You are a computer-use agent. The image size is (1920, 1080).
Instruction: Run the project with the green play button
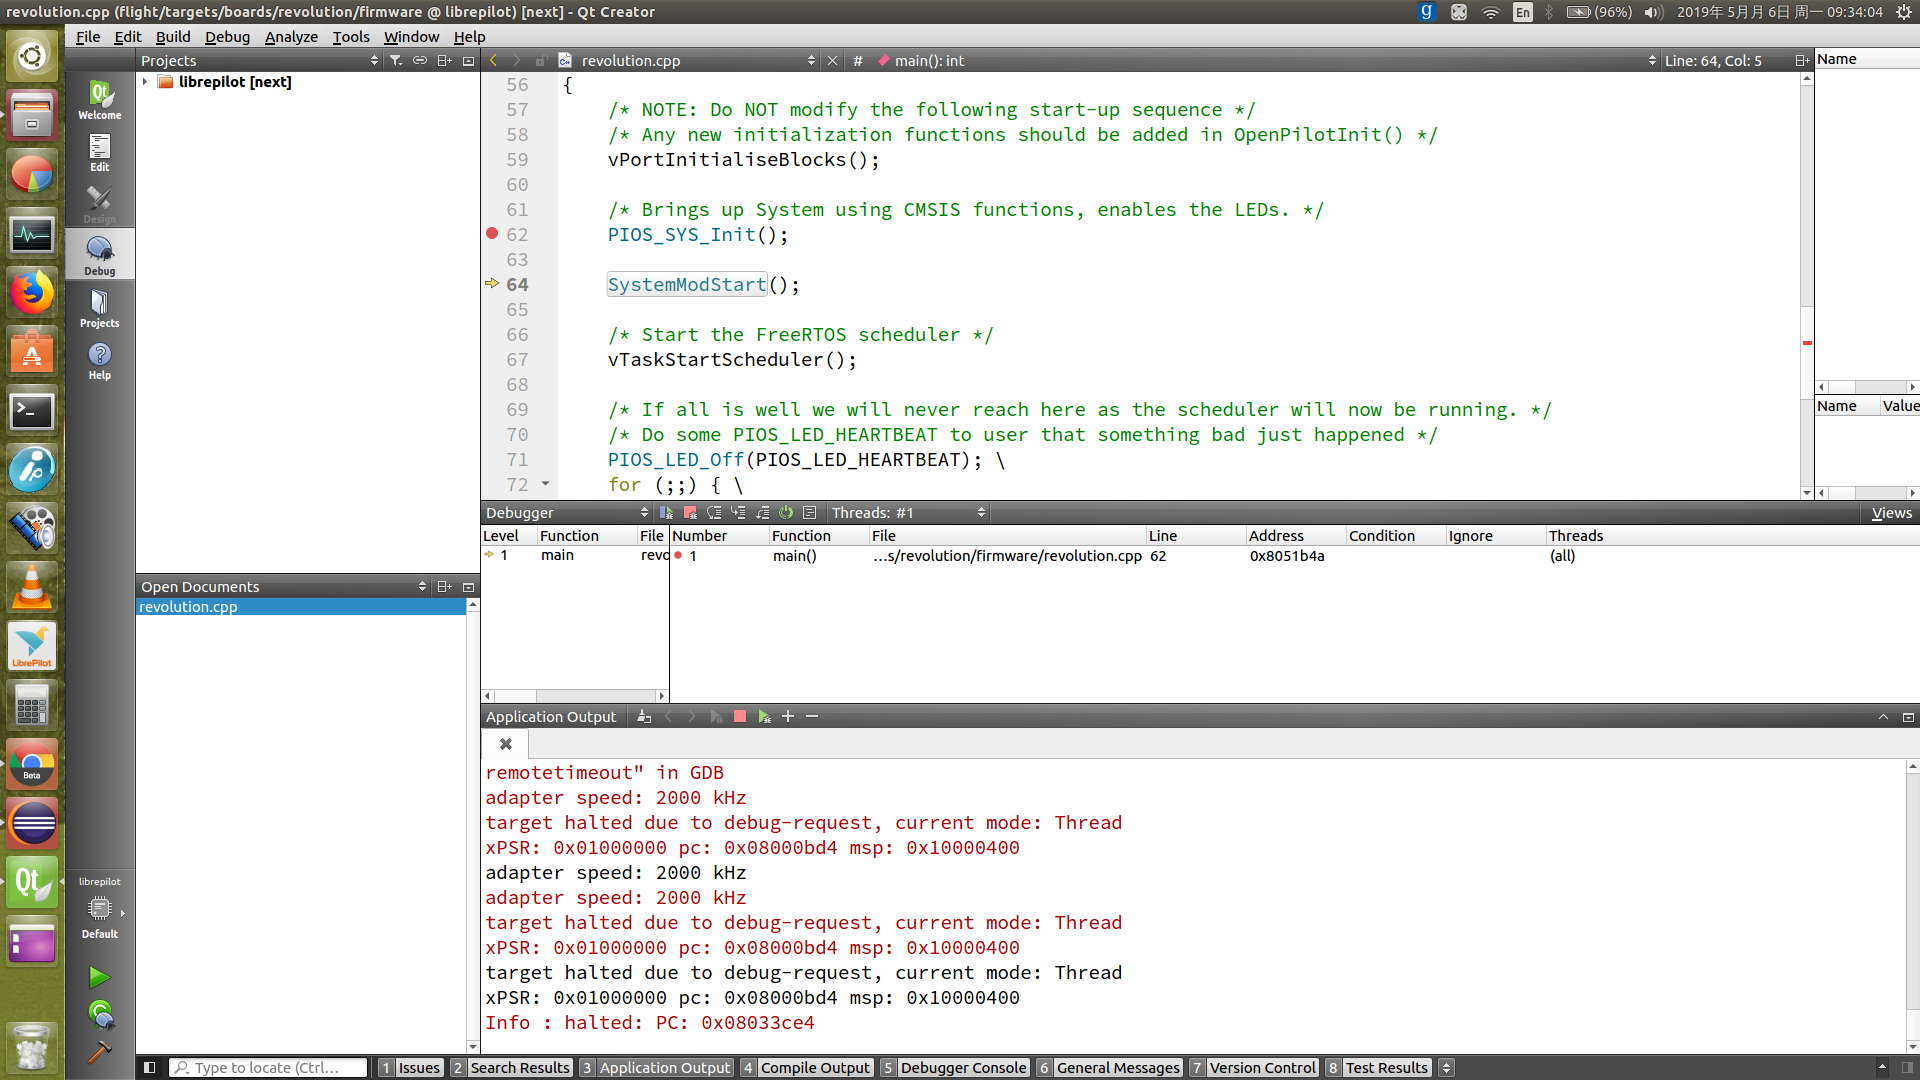[99, 977]
